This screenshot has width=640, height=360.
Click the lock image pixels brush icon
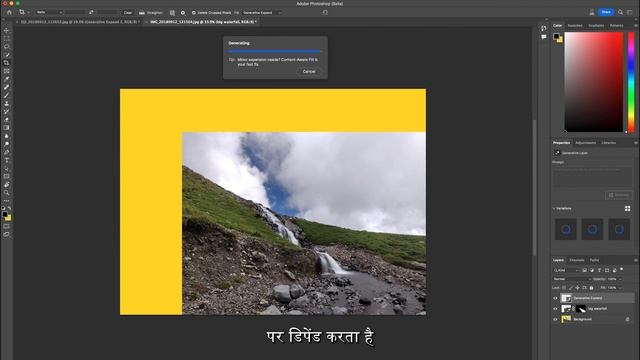coord(571,288)
